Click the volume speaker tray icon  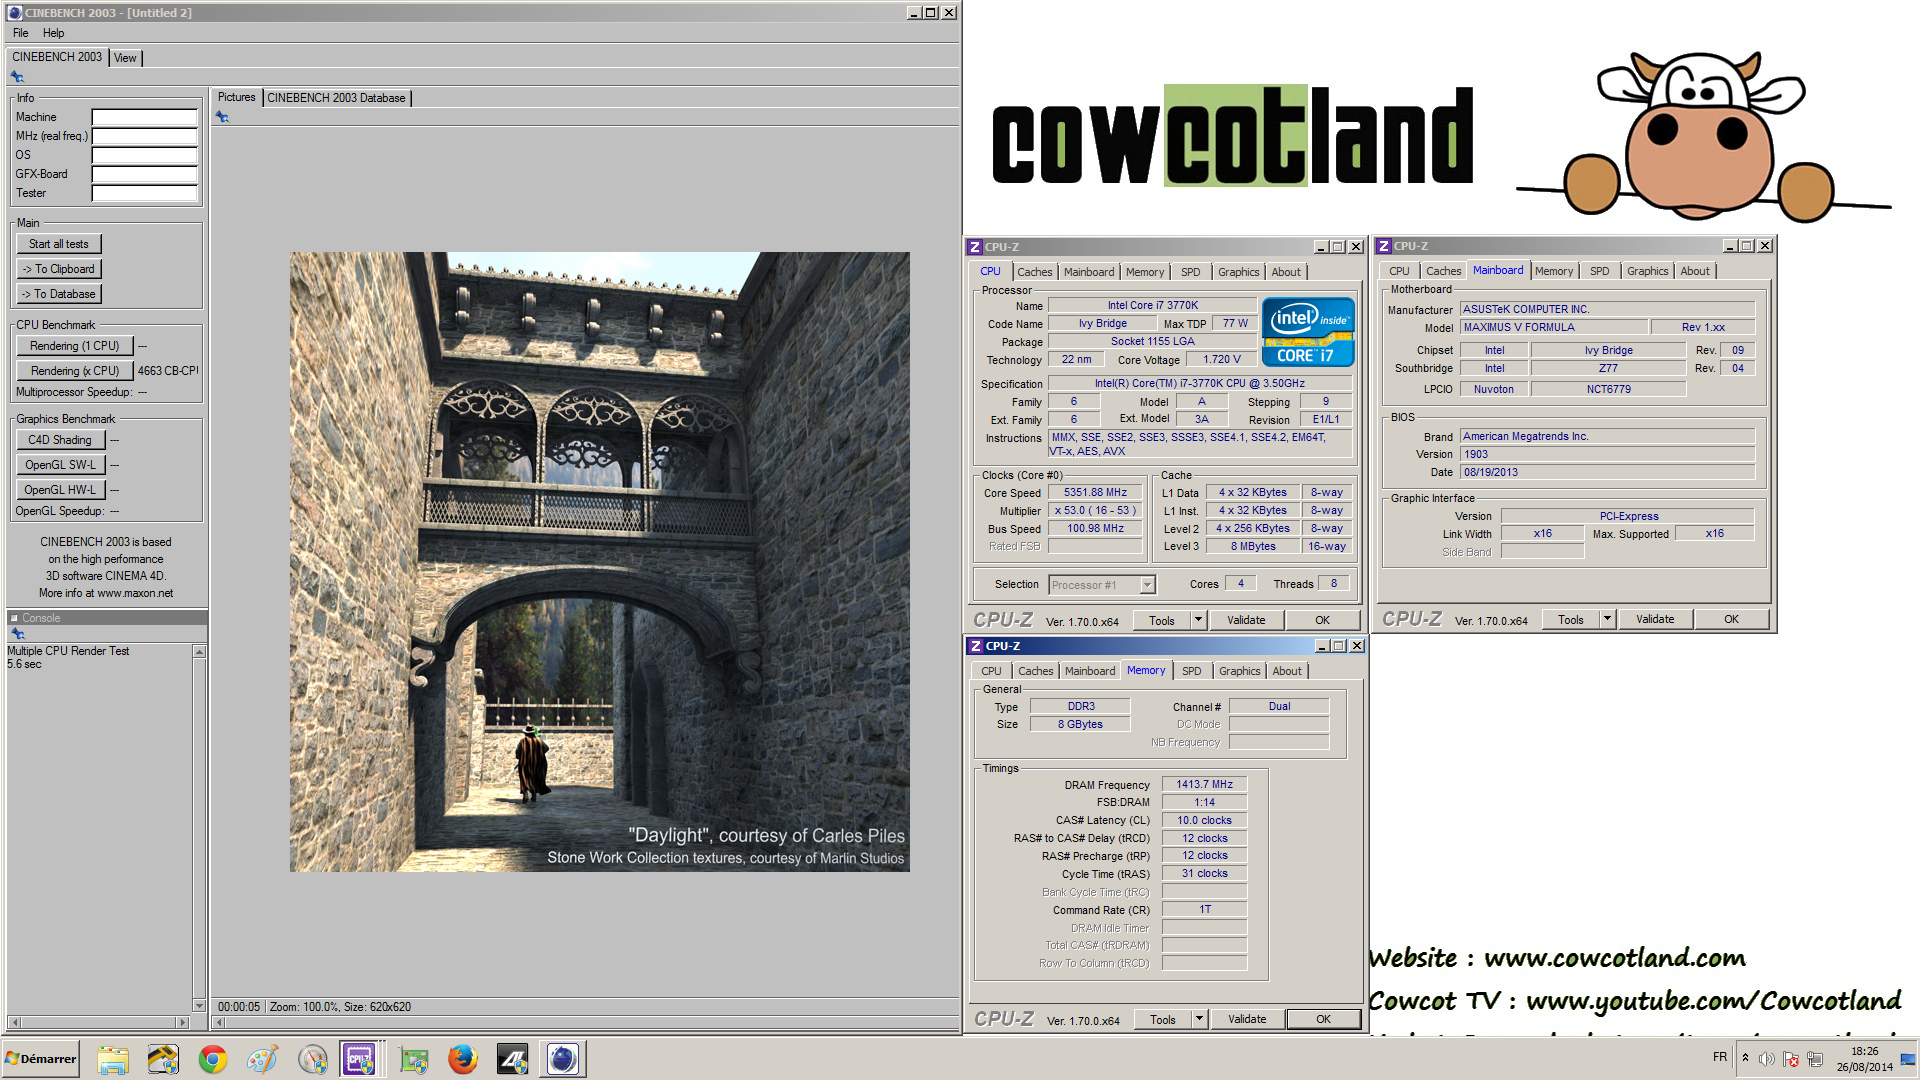point(1767,1059)
